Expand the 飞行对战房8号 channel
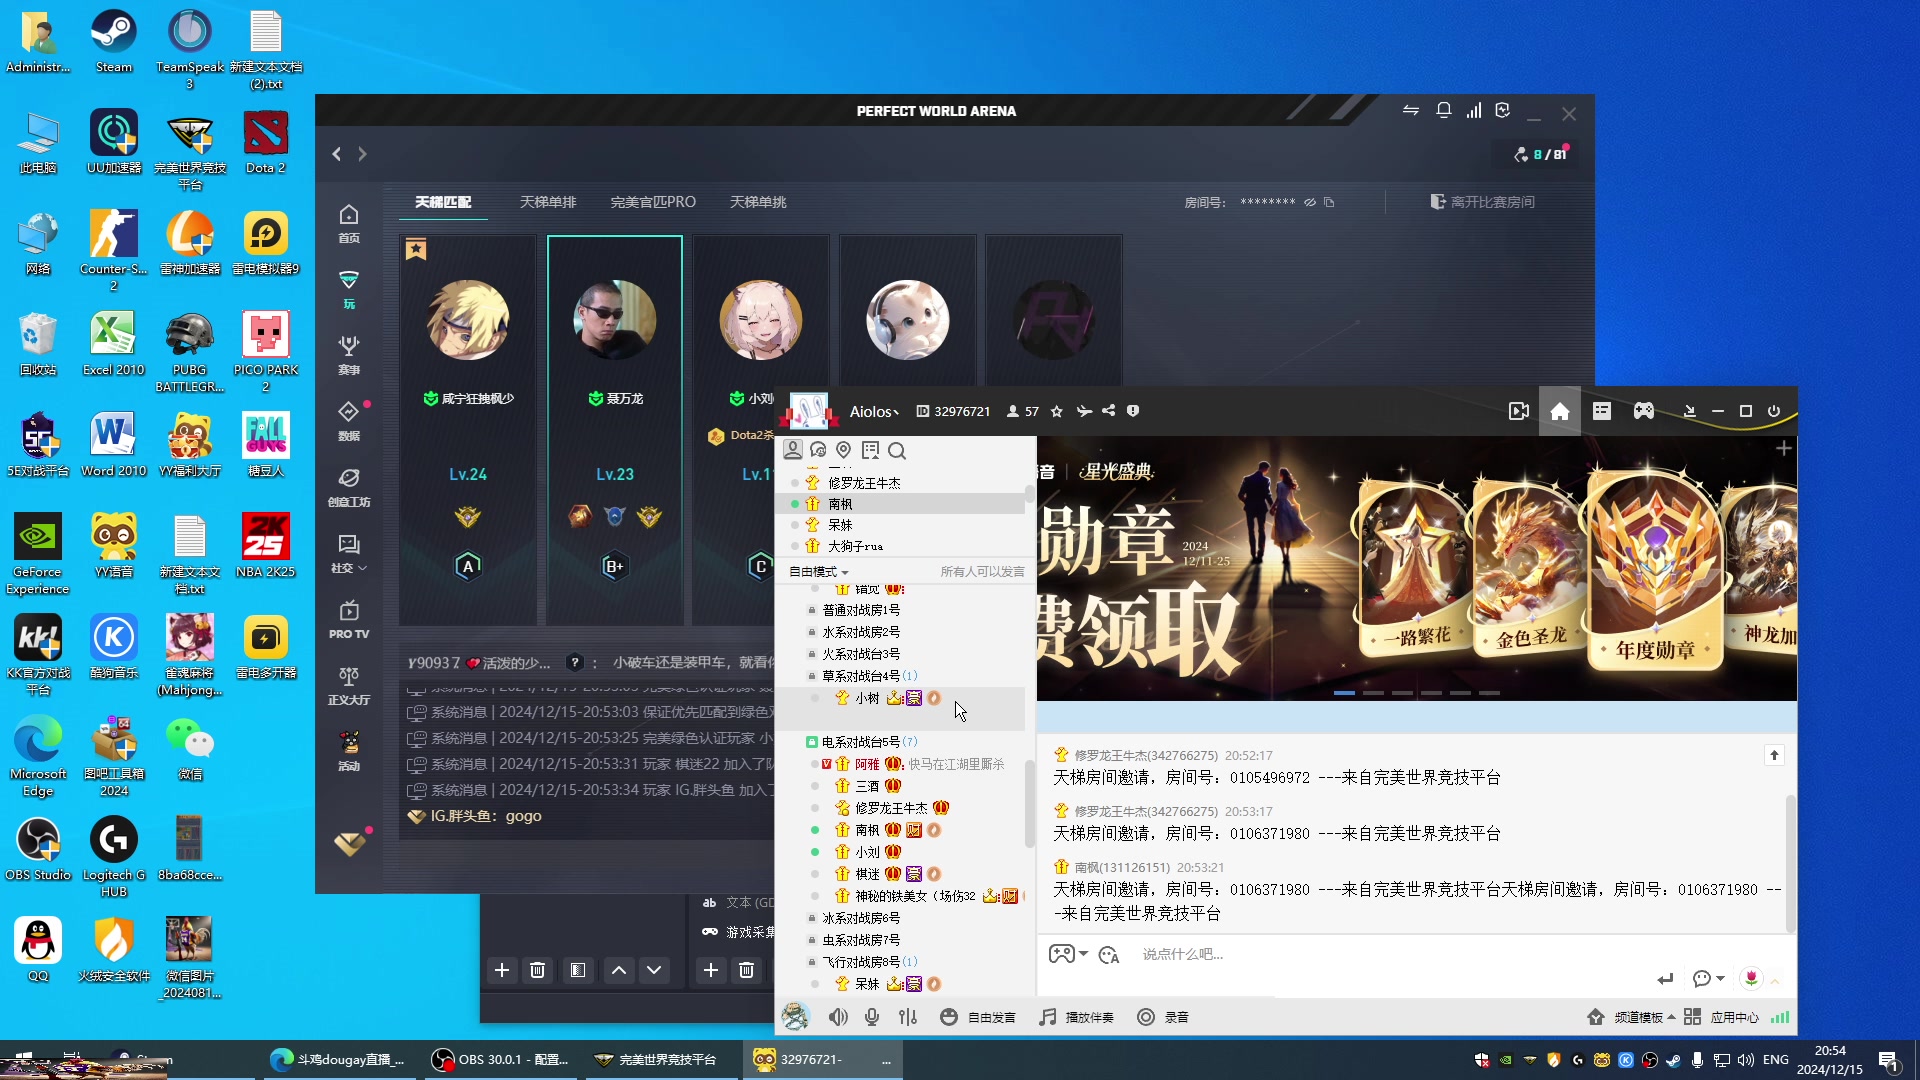1920x1080 pixels. pyautogui.click(x=860, y=962)
